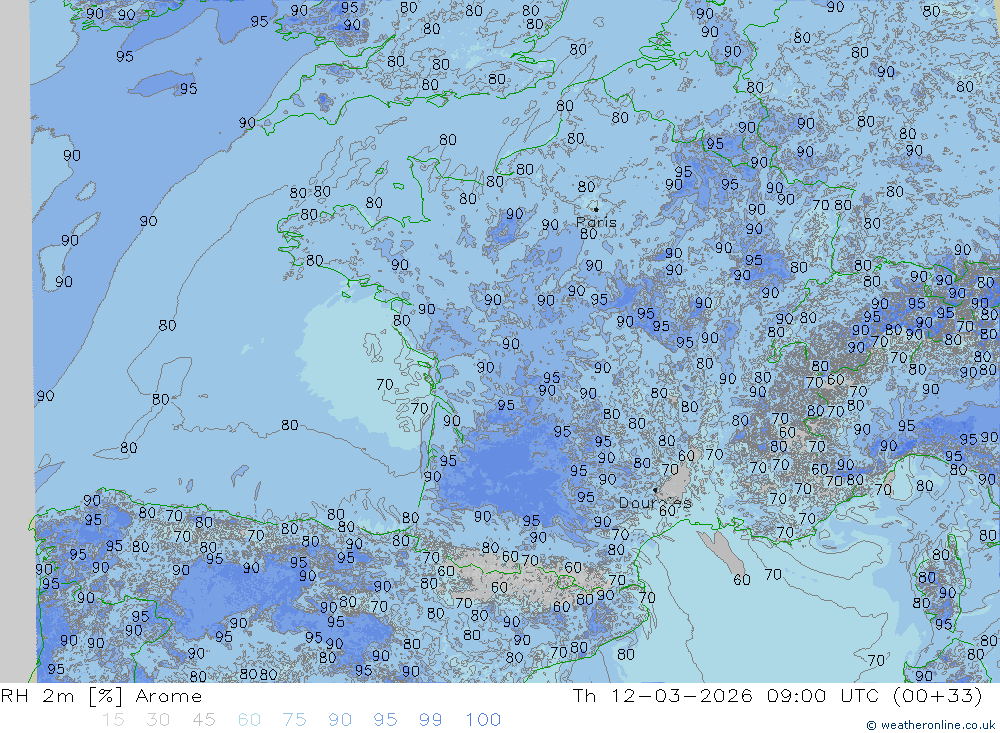
Task: Select legend value 15
Action: pyautogui.click(x=114, y=720)
